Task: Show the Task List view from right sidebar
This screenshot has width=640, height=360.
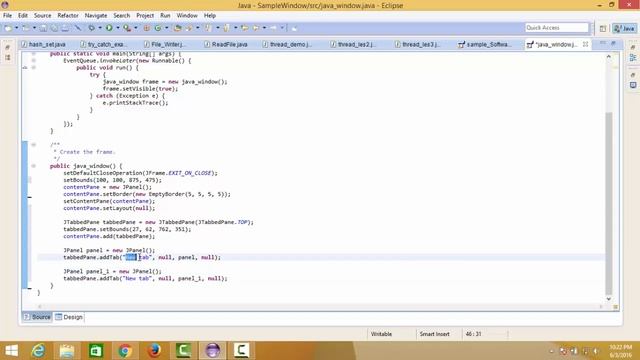Action: point(633,85)
